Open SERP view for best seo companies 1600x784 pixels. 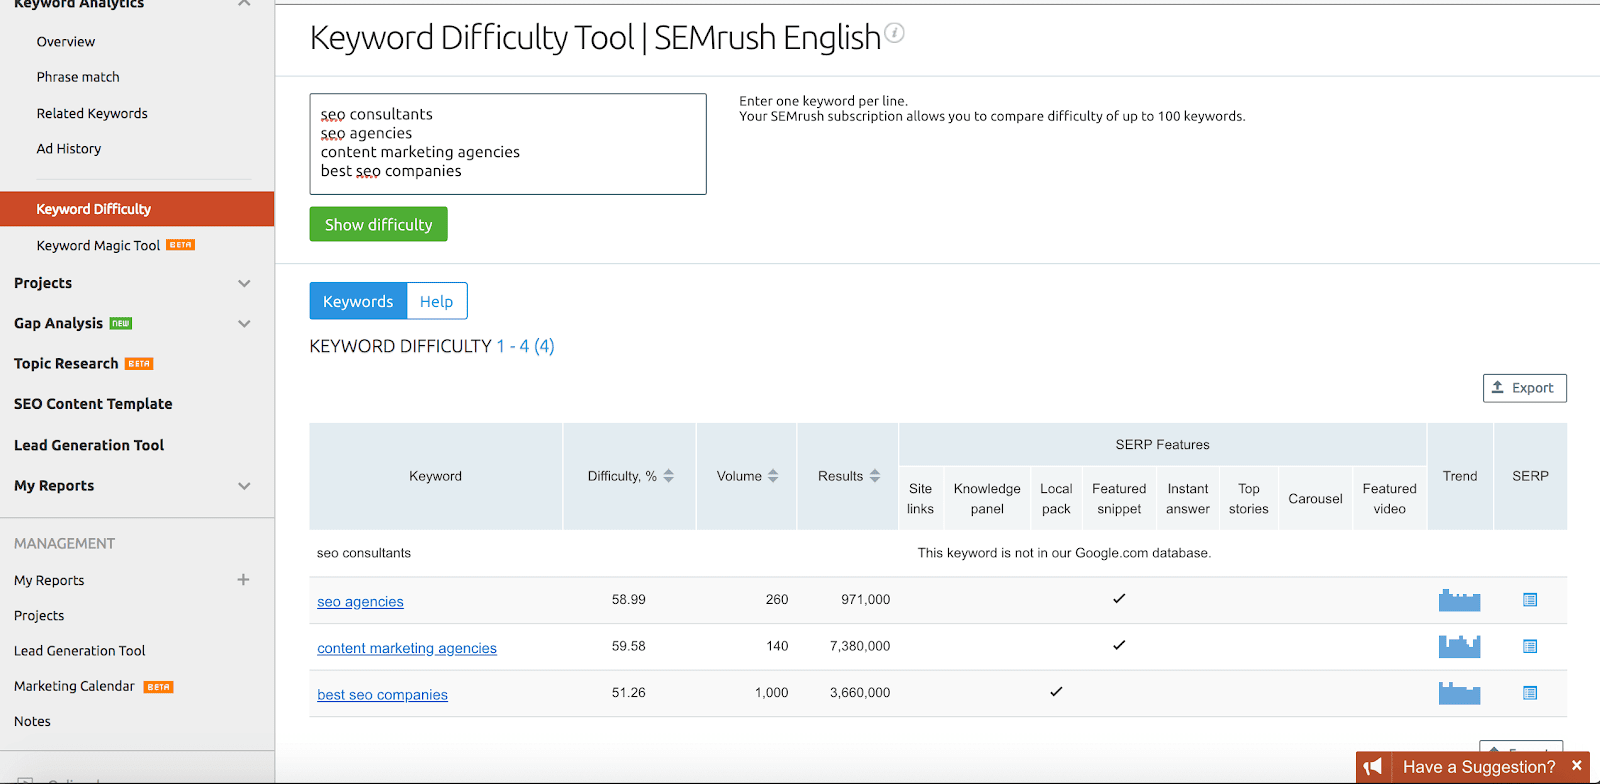1529,693
